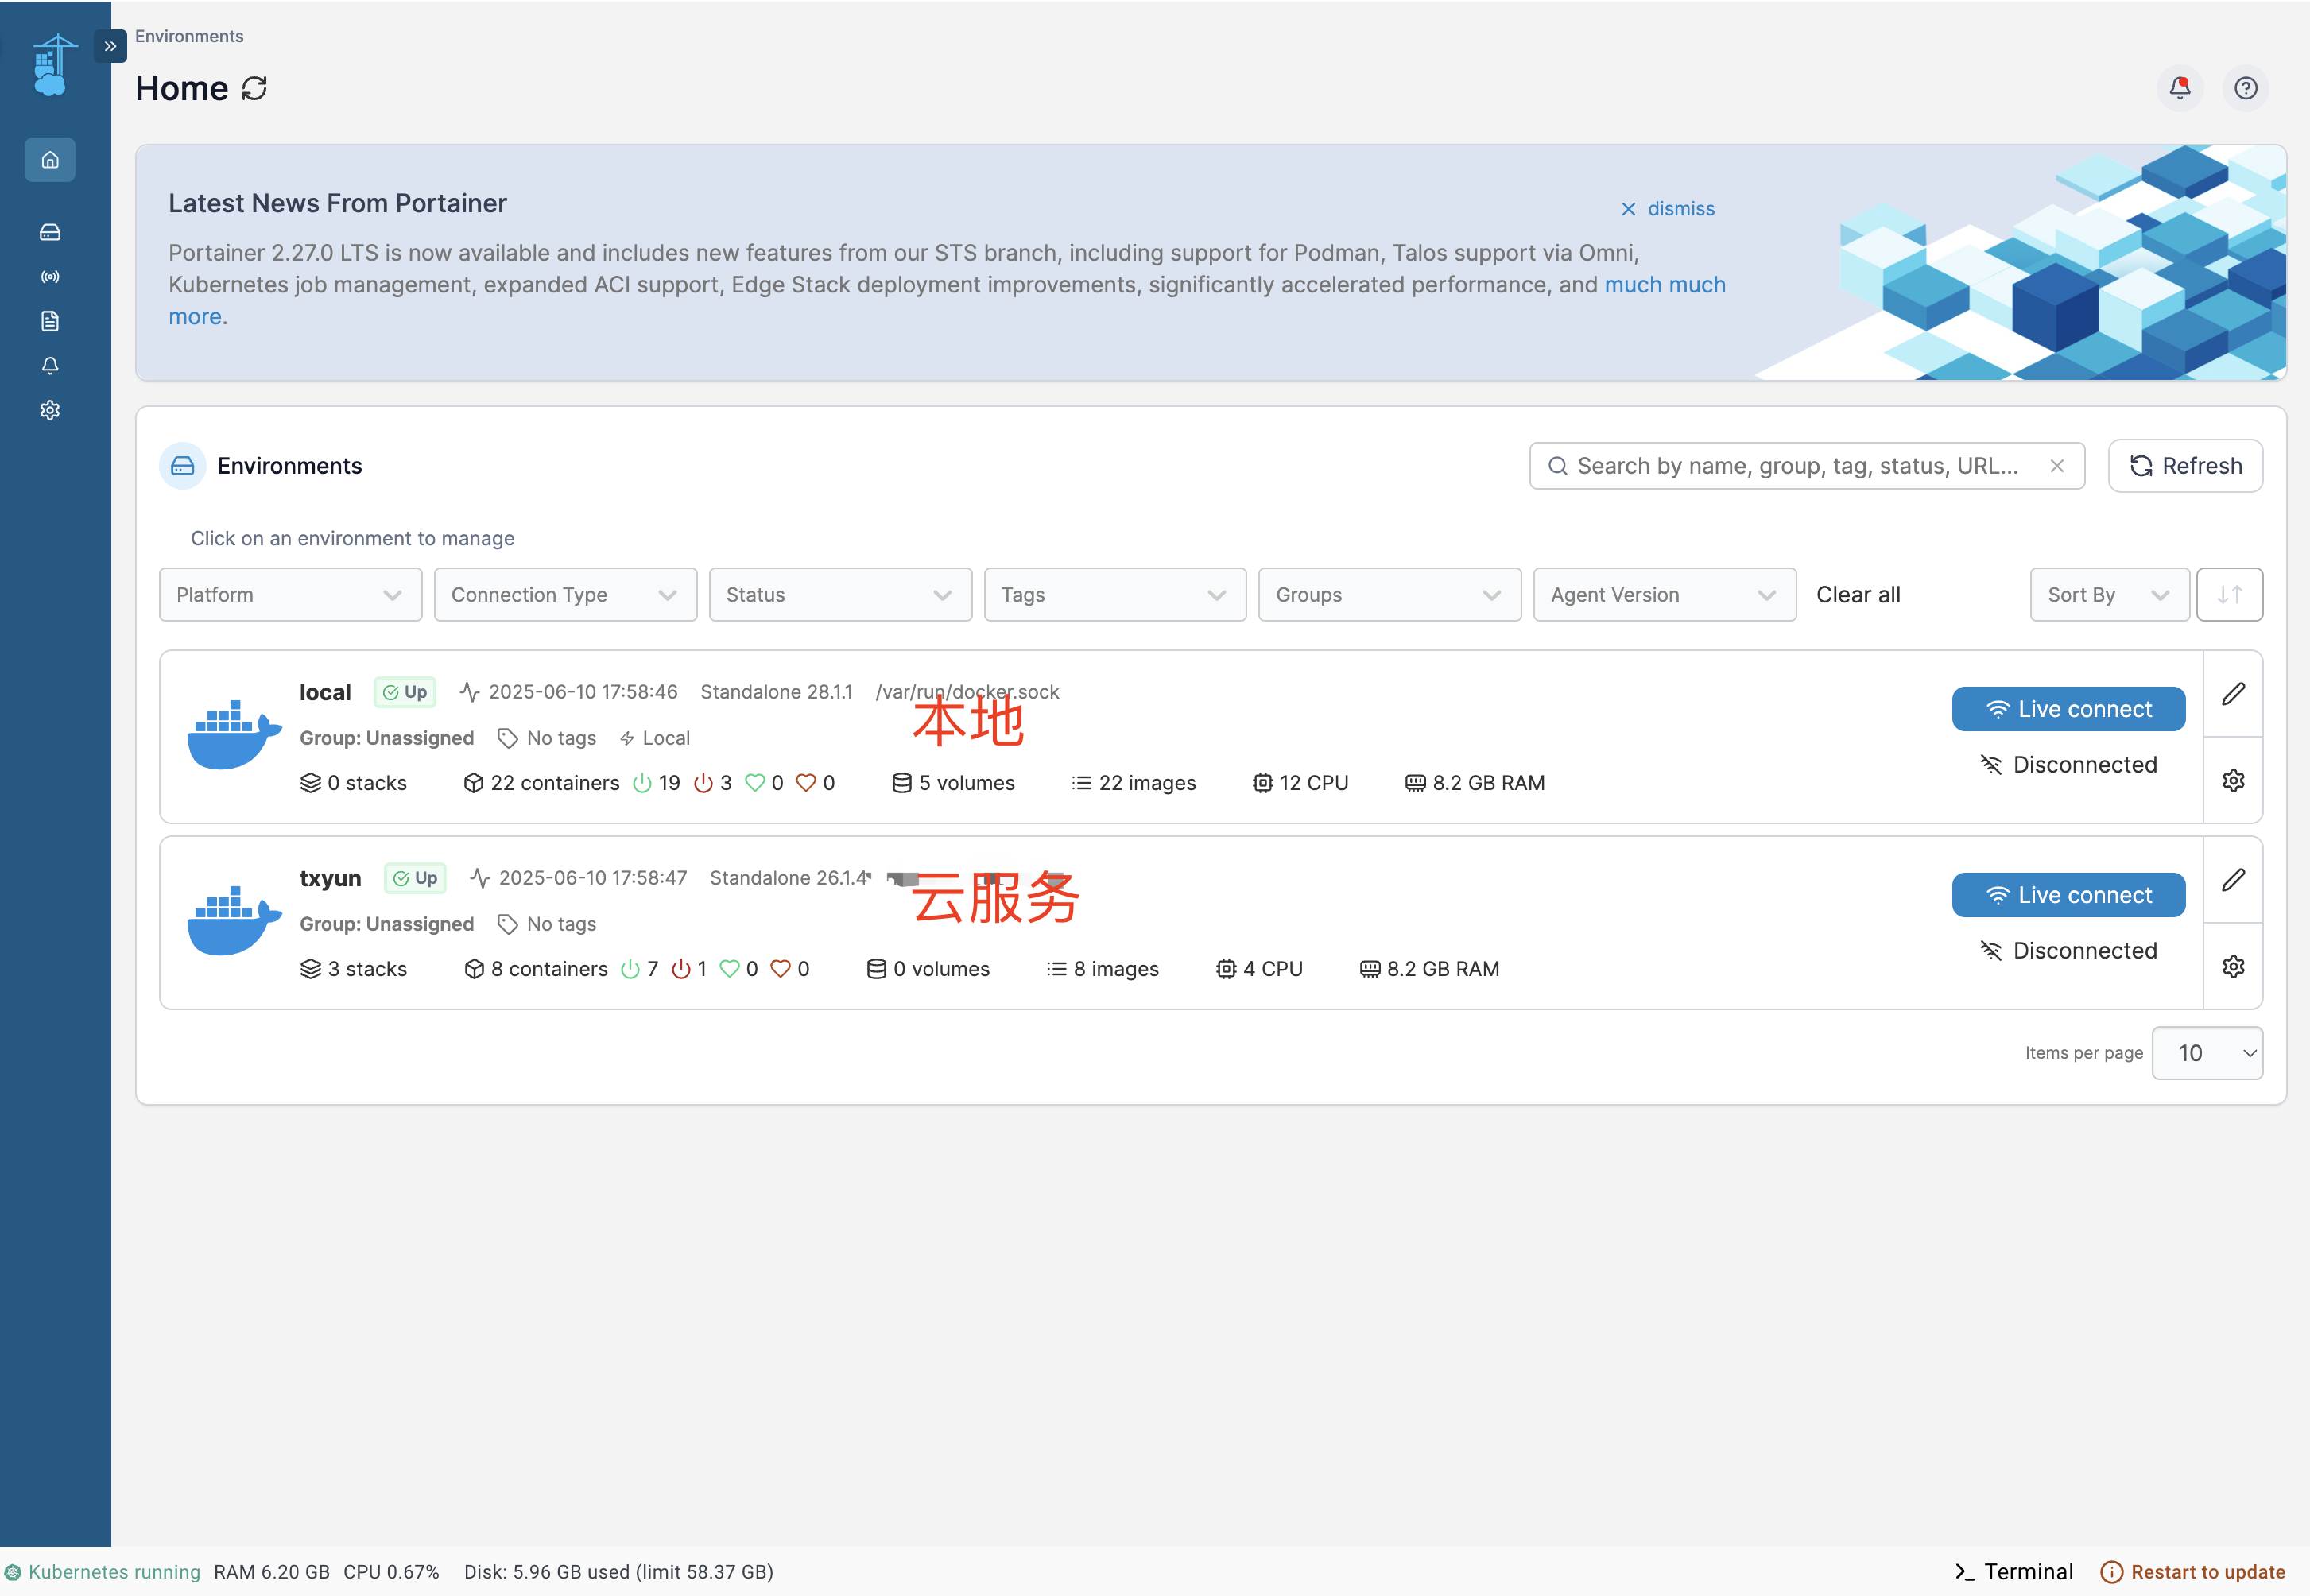Click Clear all filters
The width and height of the screenshot is (2310, 1596).
tap(1858, 595)
